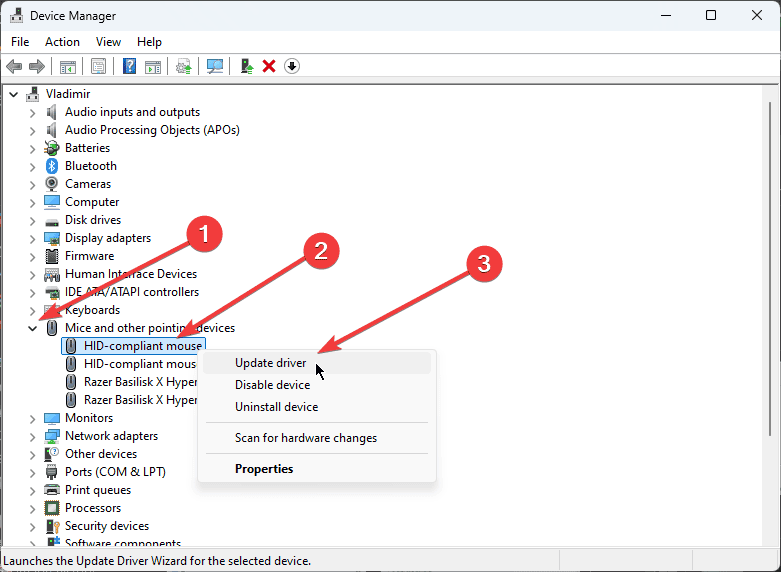Expand the Audio inputs and outputs node

(x=33, y=113)
